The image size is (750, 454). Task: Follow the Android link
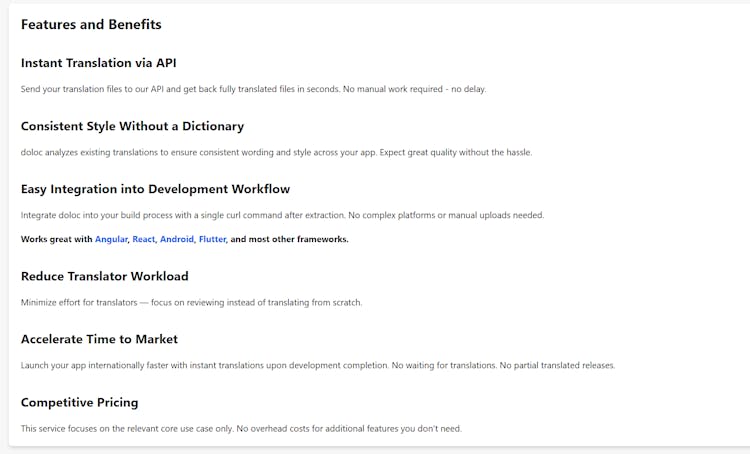click(176, 239)
